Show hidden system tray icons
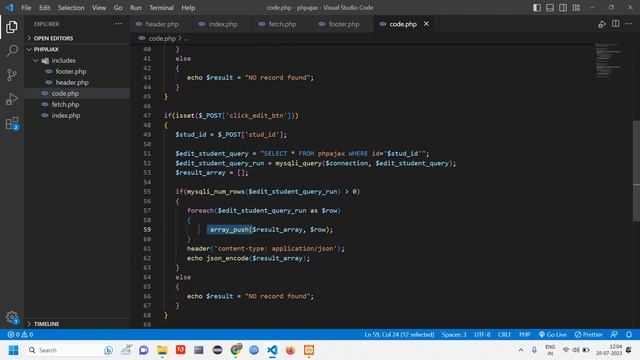 point(521,350)
